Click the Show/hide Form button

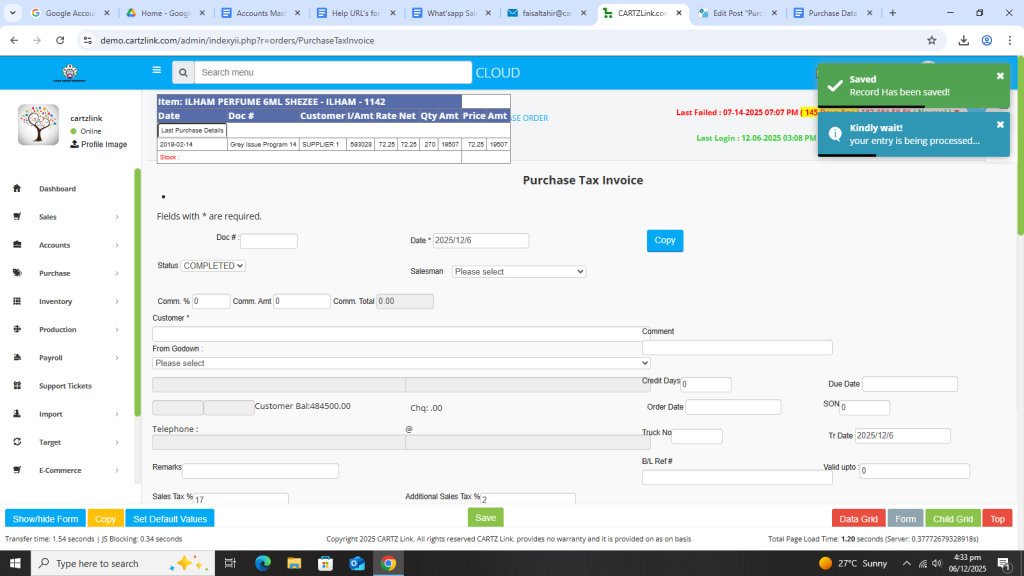[45, 519]
